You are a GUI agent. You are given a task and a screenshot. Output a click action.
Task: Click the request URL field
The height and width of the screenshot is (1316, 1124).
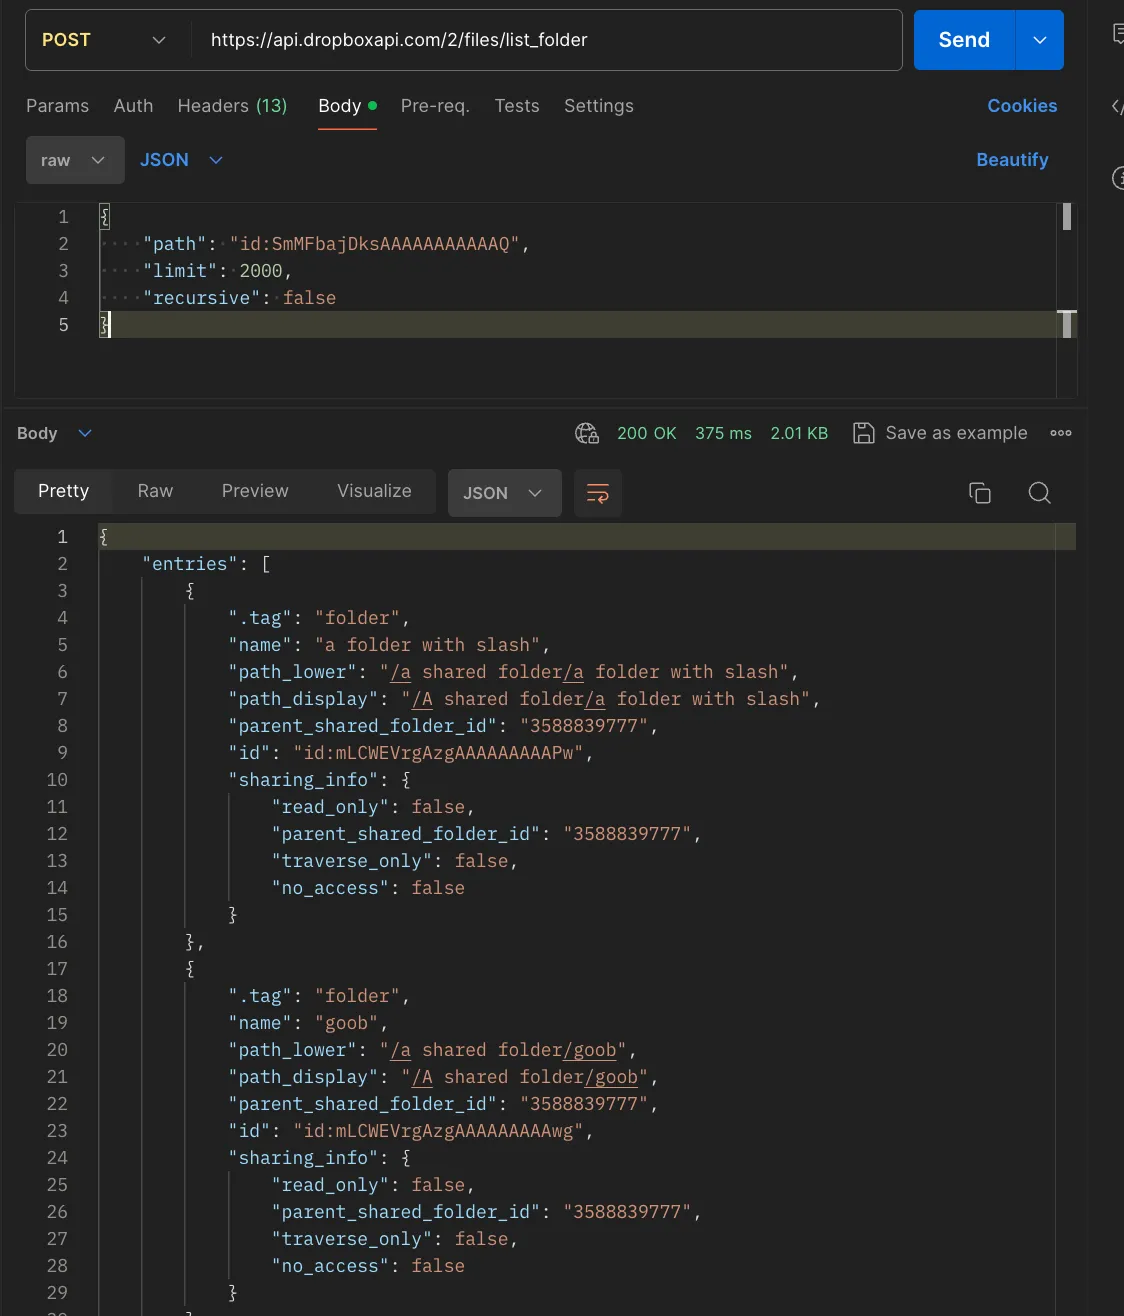[x=546, y=40]
